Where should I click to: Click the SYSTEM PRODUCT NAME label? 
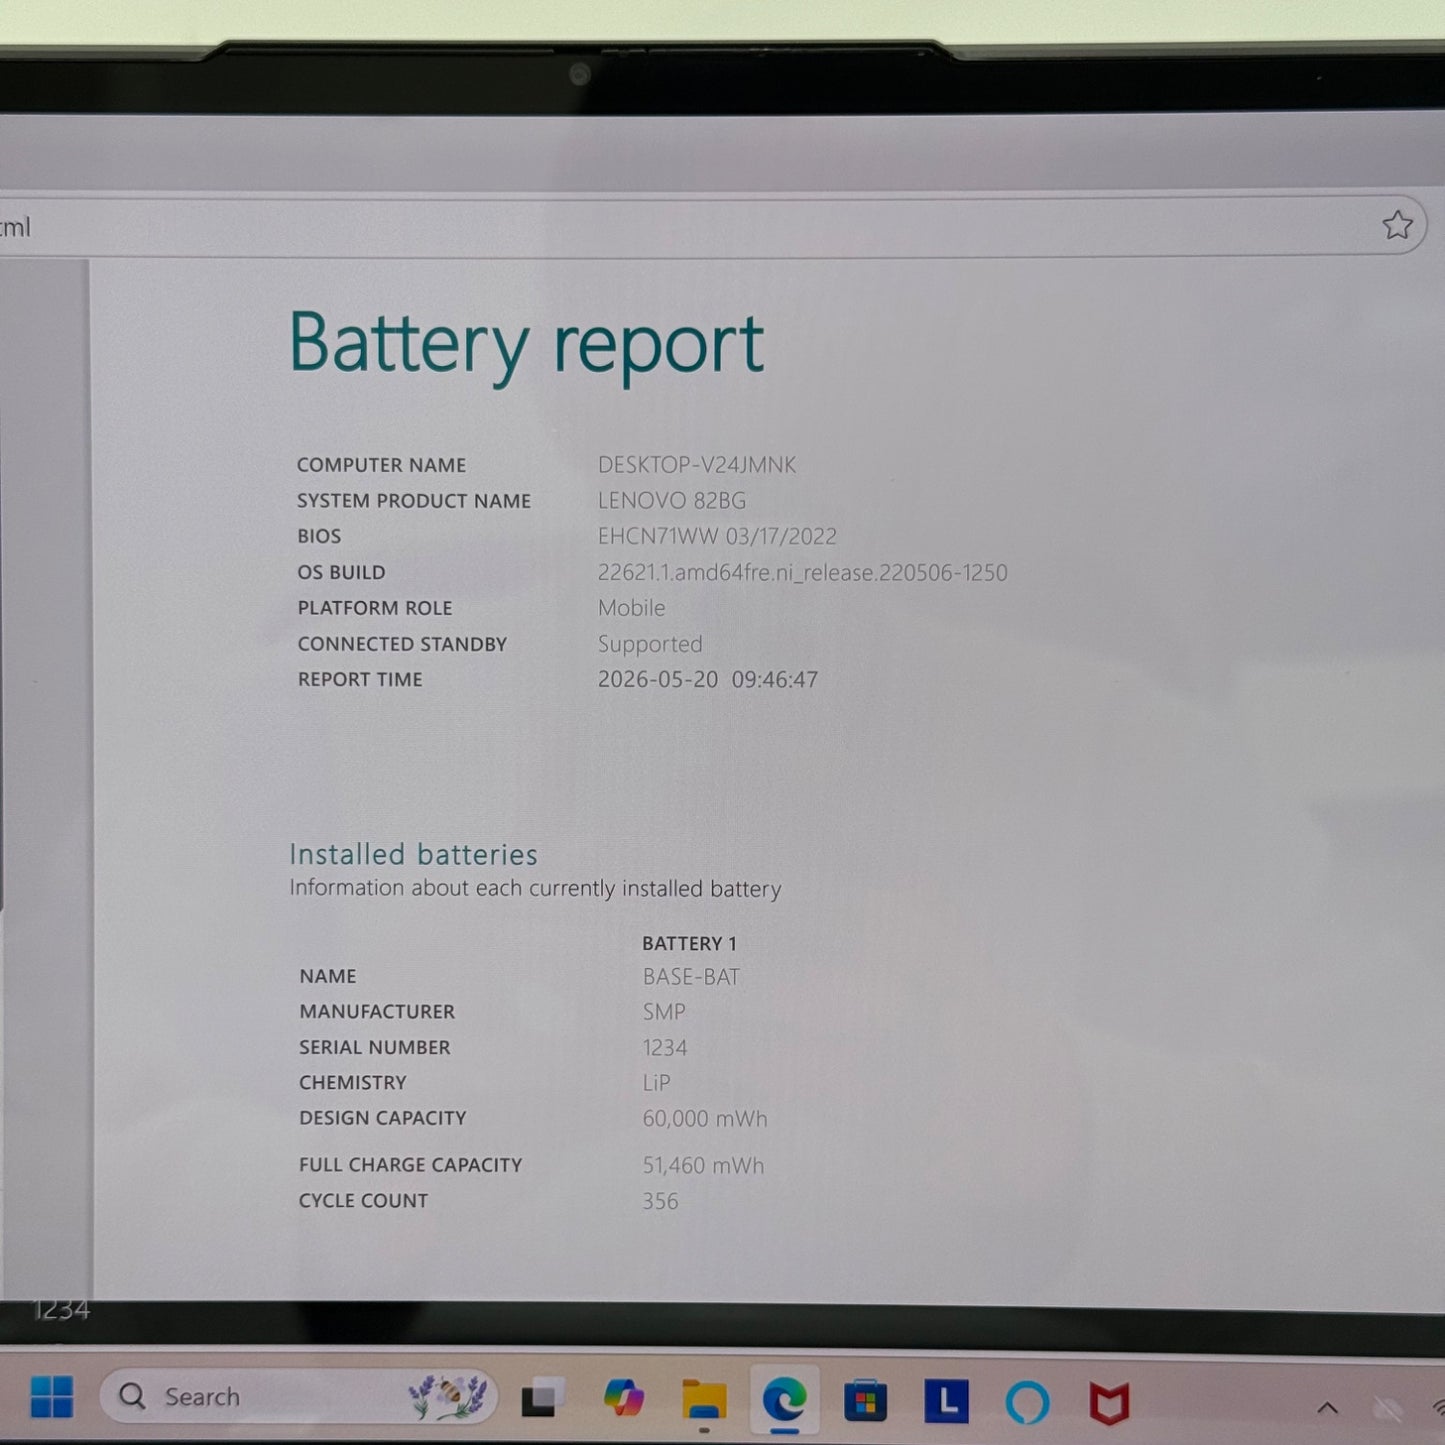tap(414, 501)
